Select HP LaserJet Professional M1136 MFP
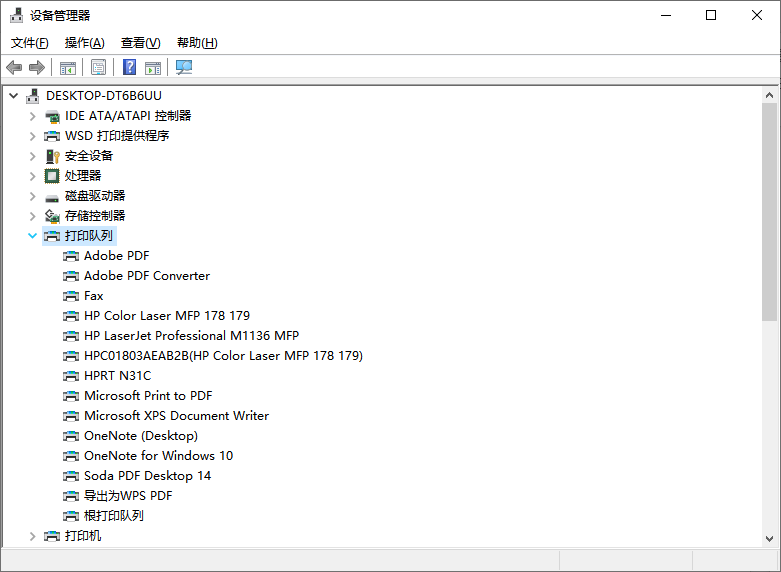The width and height of the screenshot is (781, 572). tap(191, 335)
